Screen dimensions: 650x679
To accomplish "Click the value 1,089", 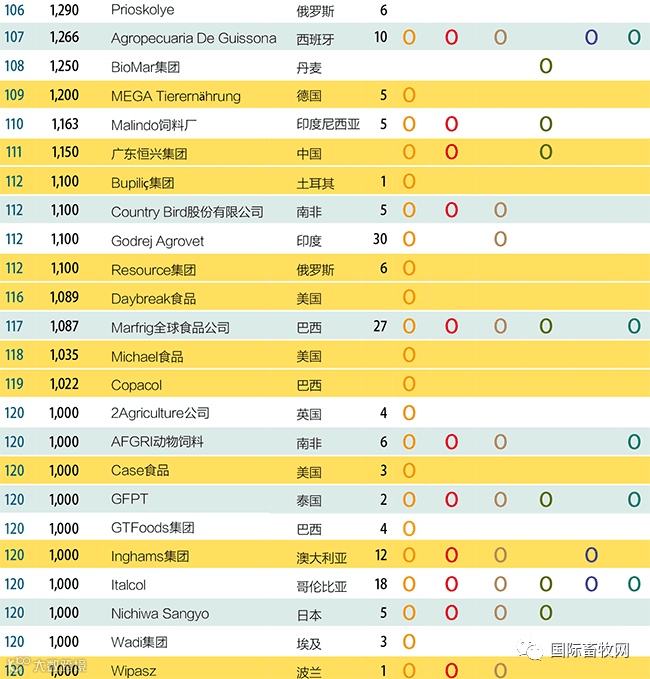I will coord(65,297).
